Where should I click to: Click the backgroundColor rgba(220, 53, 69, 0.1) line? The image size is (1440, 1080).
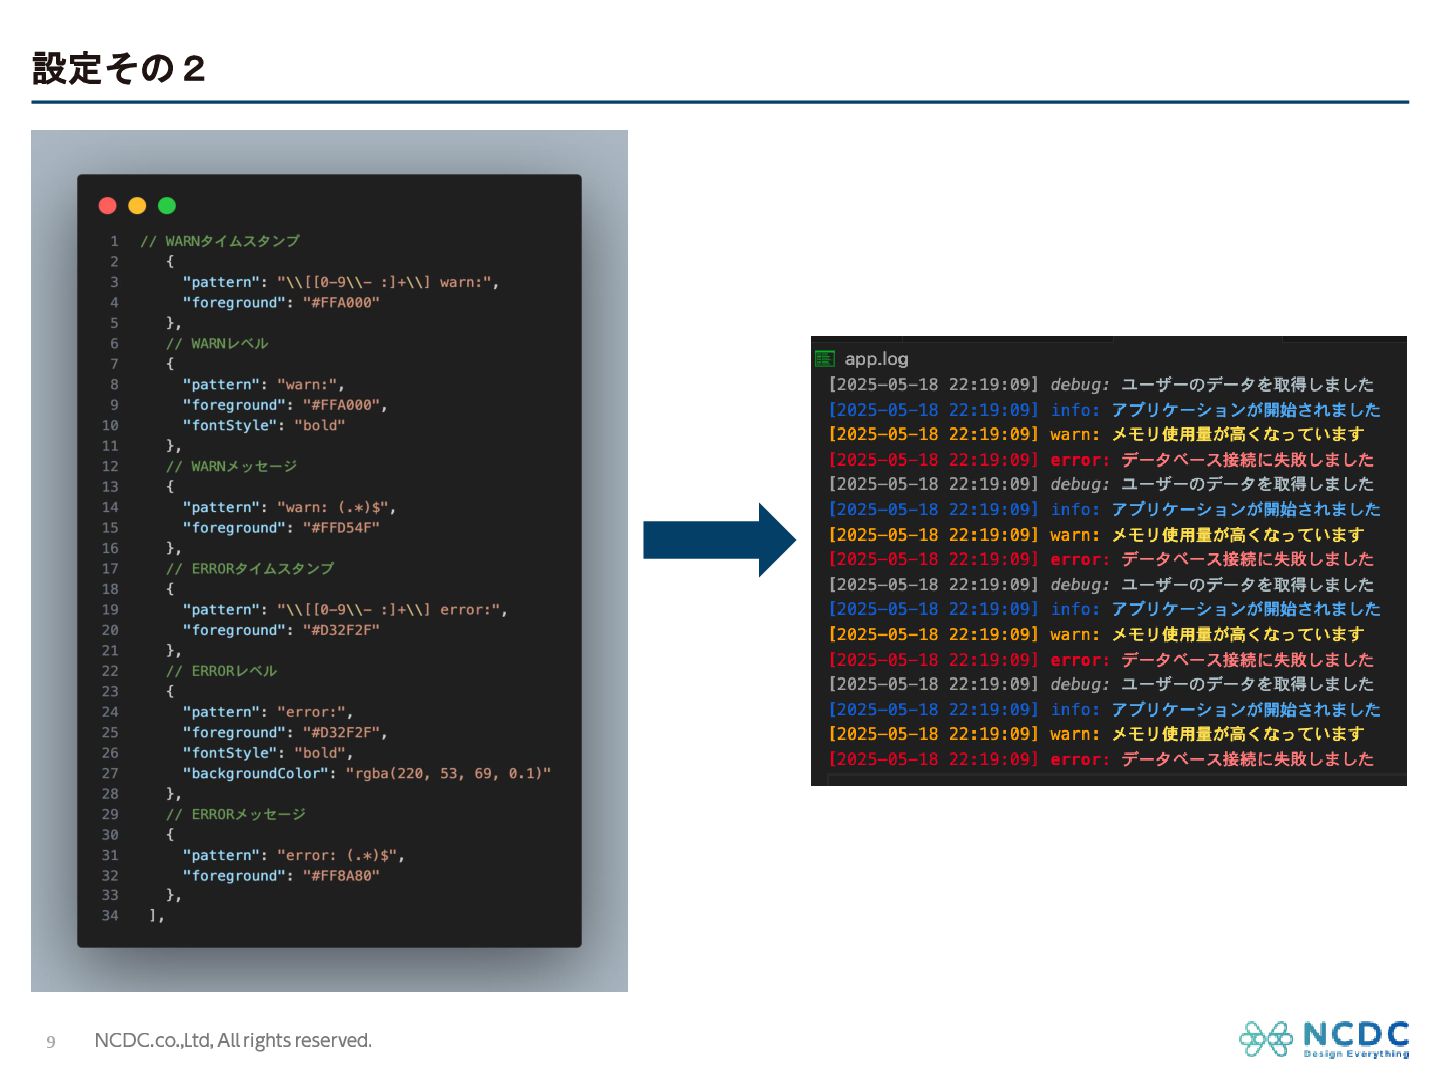(367, 774)
